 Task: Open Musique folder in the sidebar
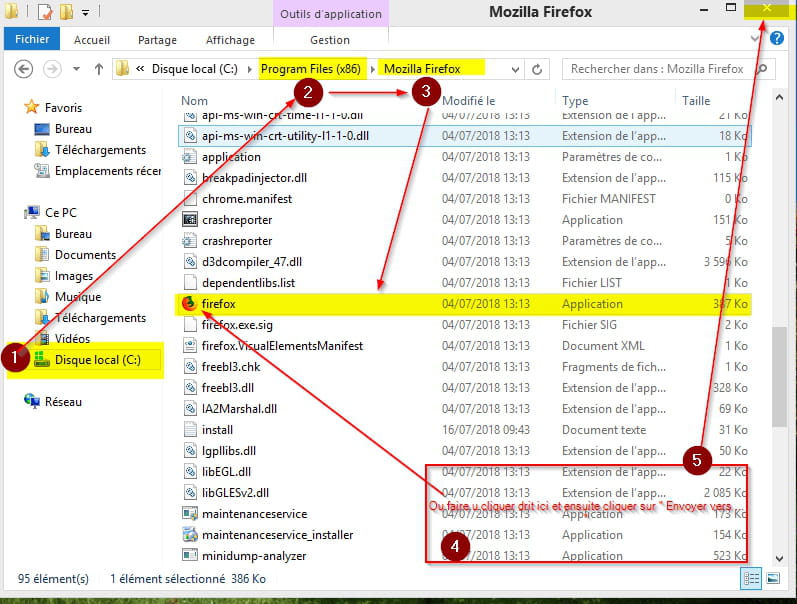point(78,296)
